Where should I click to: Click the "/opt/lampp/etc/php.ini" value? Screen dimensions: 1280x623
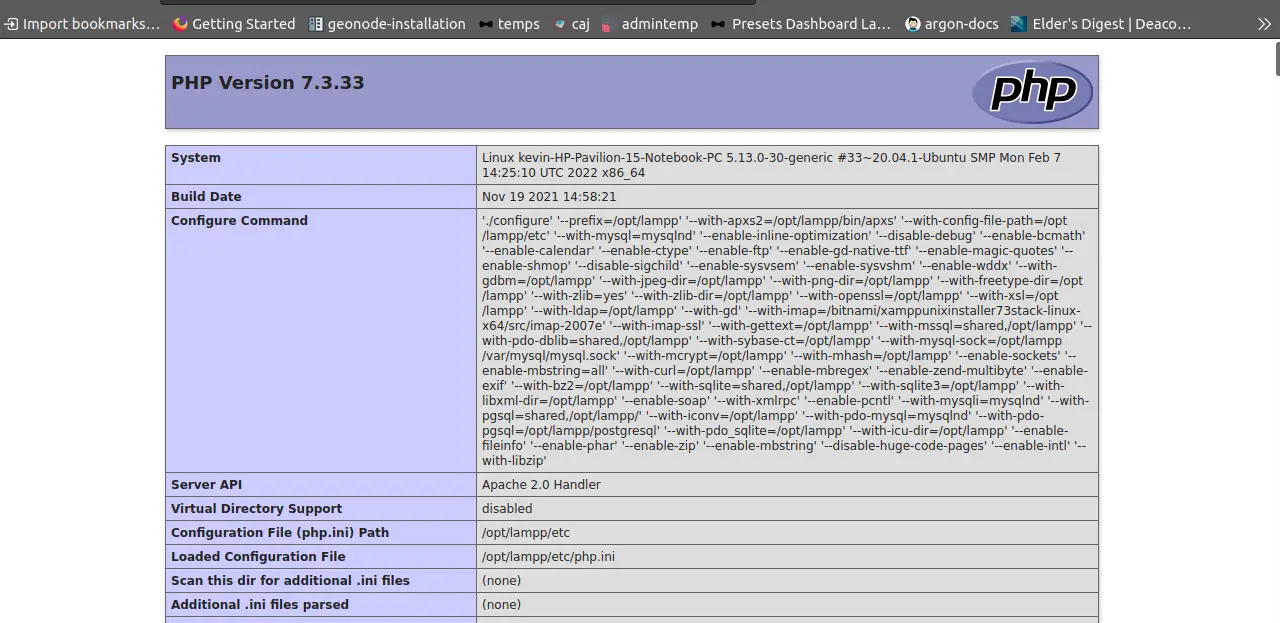click(549, 557)
